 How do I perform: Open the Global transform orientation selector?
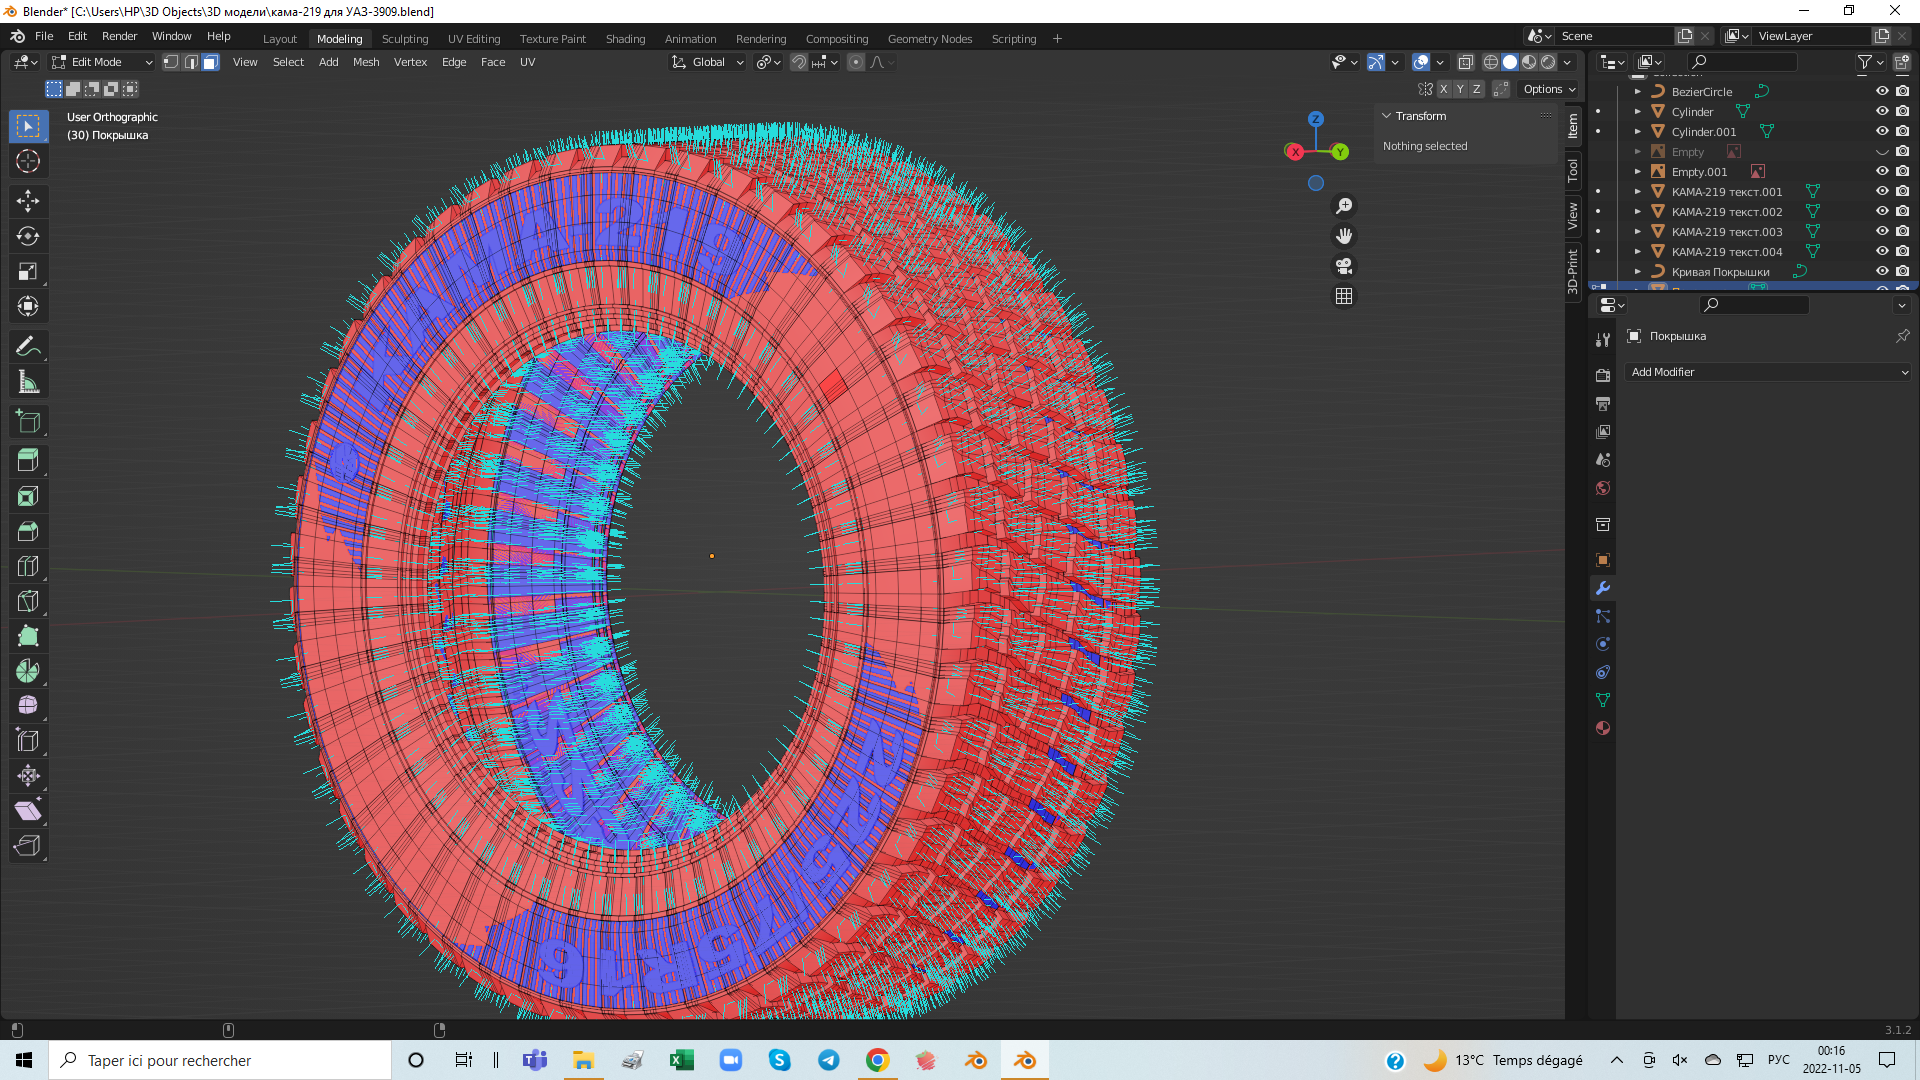[708, 62]
